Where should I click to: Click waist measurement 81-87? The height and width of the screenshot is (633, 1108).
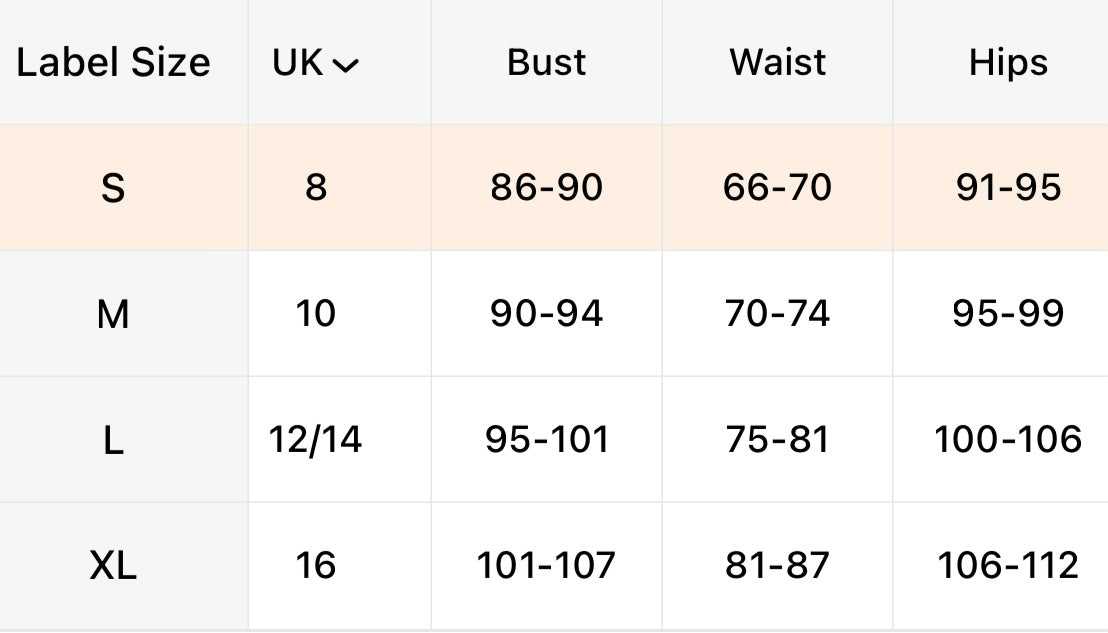pyautogui.click(x=777, y=566)
